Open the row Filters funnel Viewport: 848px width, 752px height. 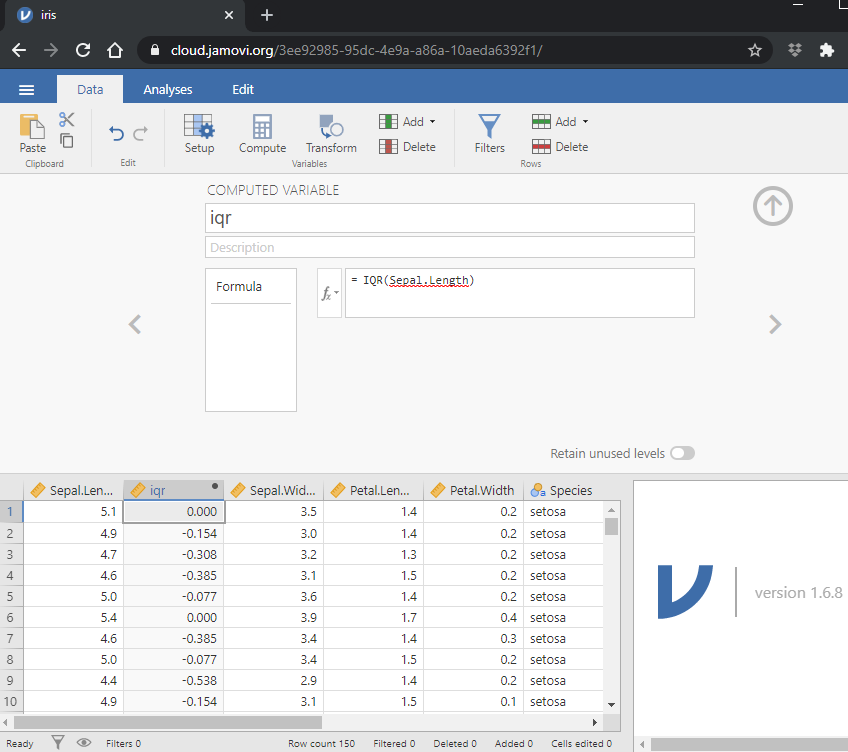click(x=489, y=132)
